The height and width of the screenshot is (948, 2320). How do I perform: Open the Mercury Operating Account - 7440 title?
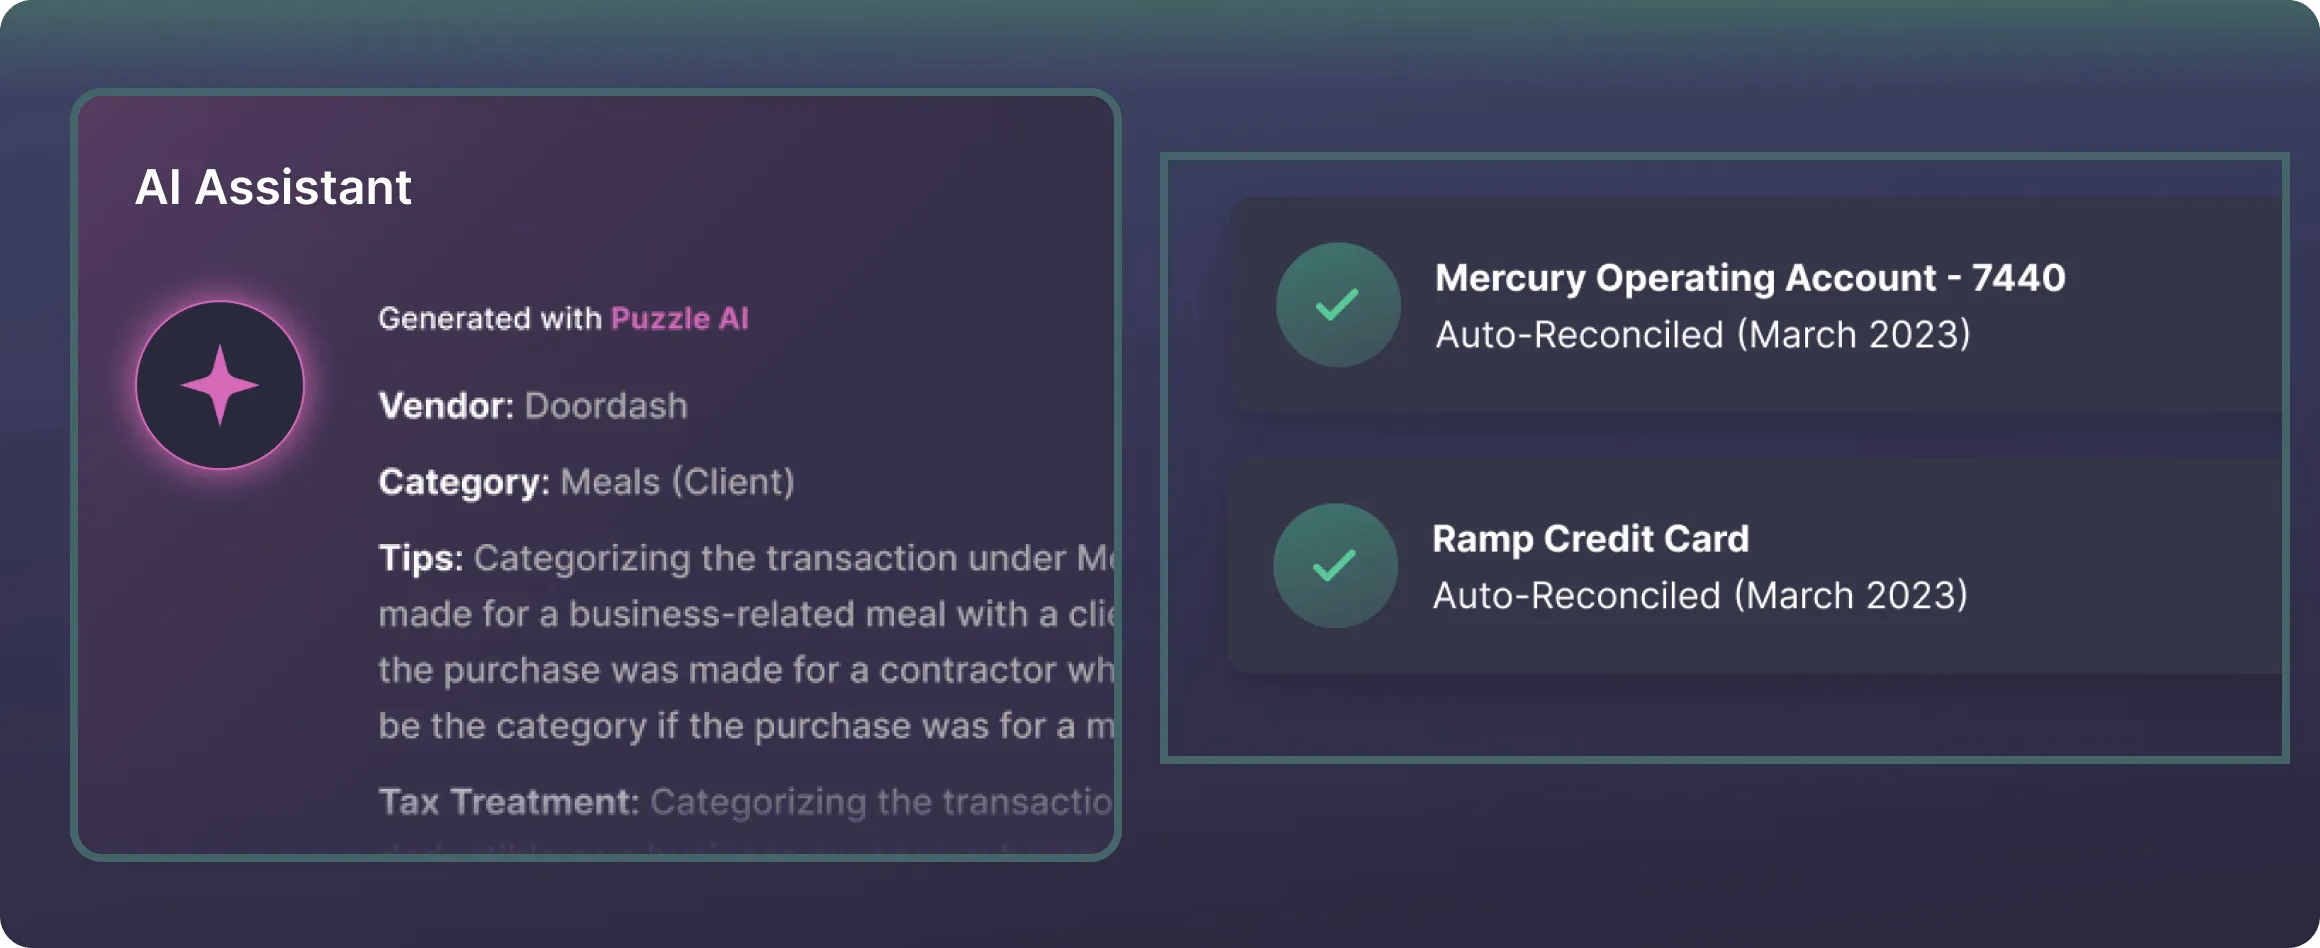click(1750, 277)
